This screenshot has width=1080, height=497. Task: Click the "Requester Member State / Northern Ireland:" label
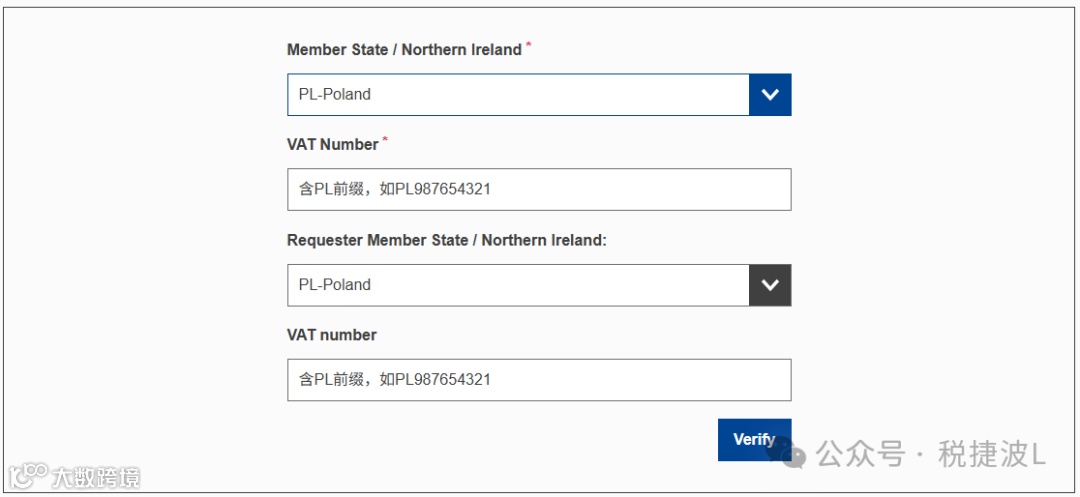click(x=447, y=240)
